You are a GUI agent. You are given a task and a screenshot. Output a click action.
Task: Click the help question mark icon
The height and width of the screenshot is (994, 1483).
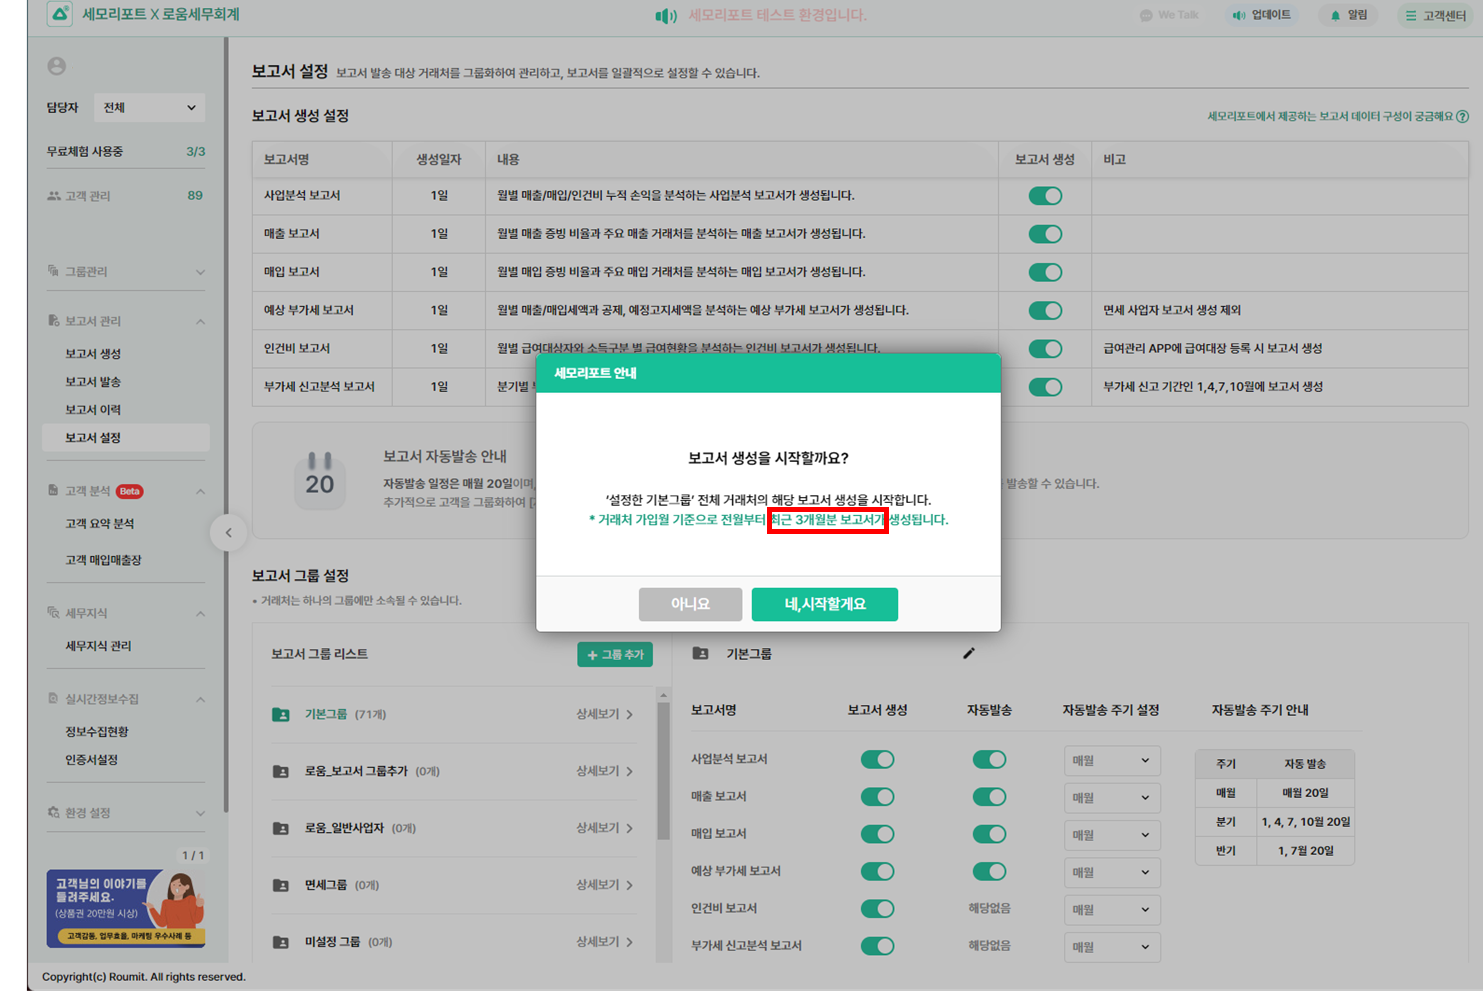[x=1462, y=117]
